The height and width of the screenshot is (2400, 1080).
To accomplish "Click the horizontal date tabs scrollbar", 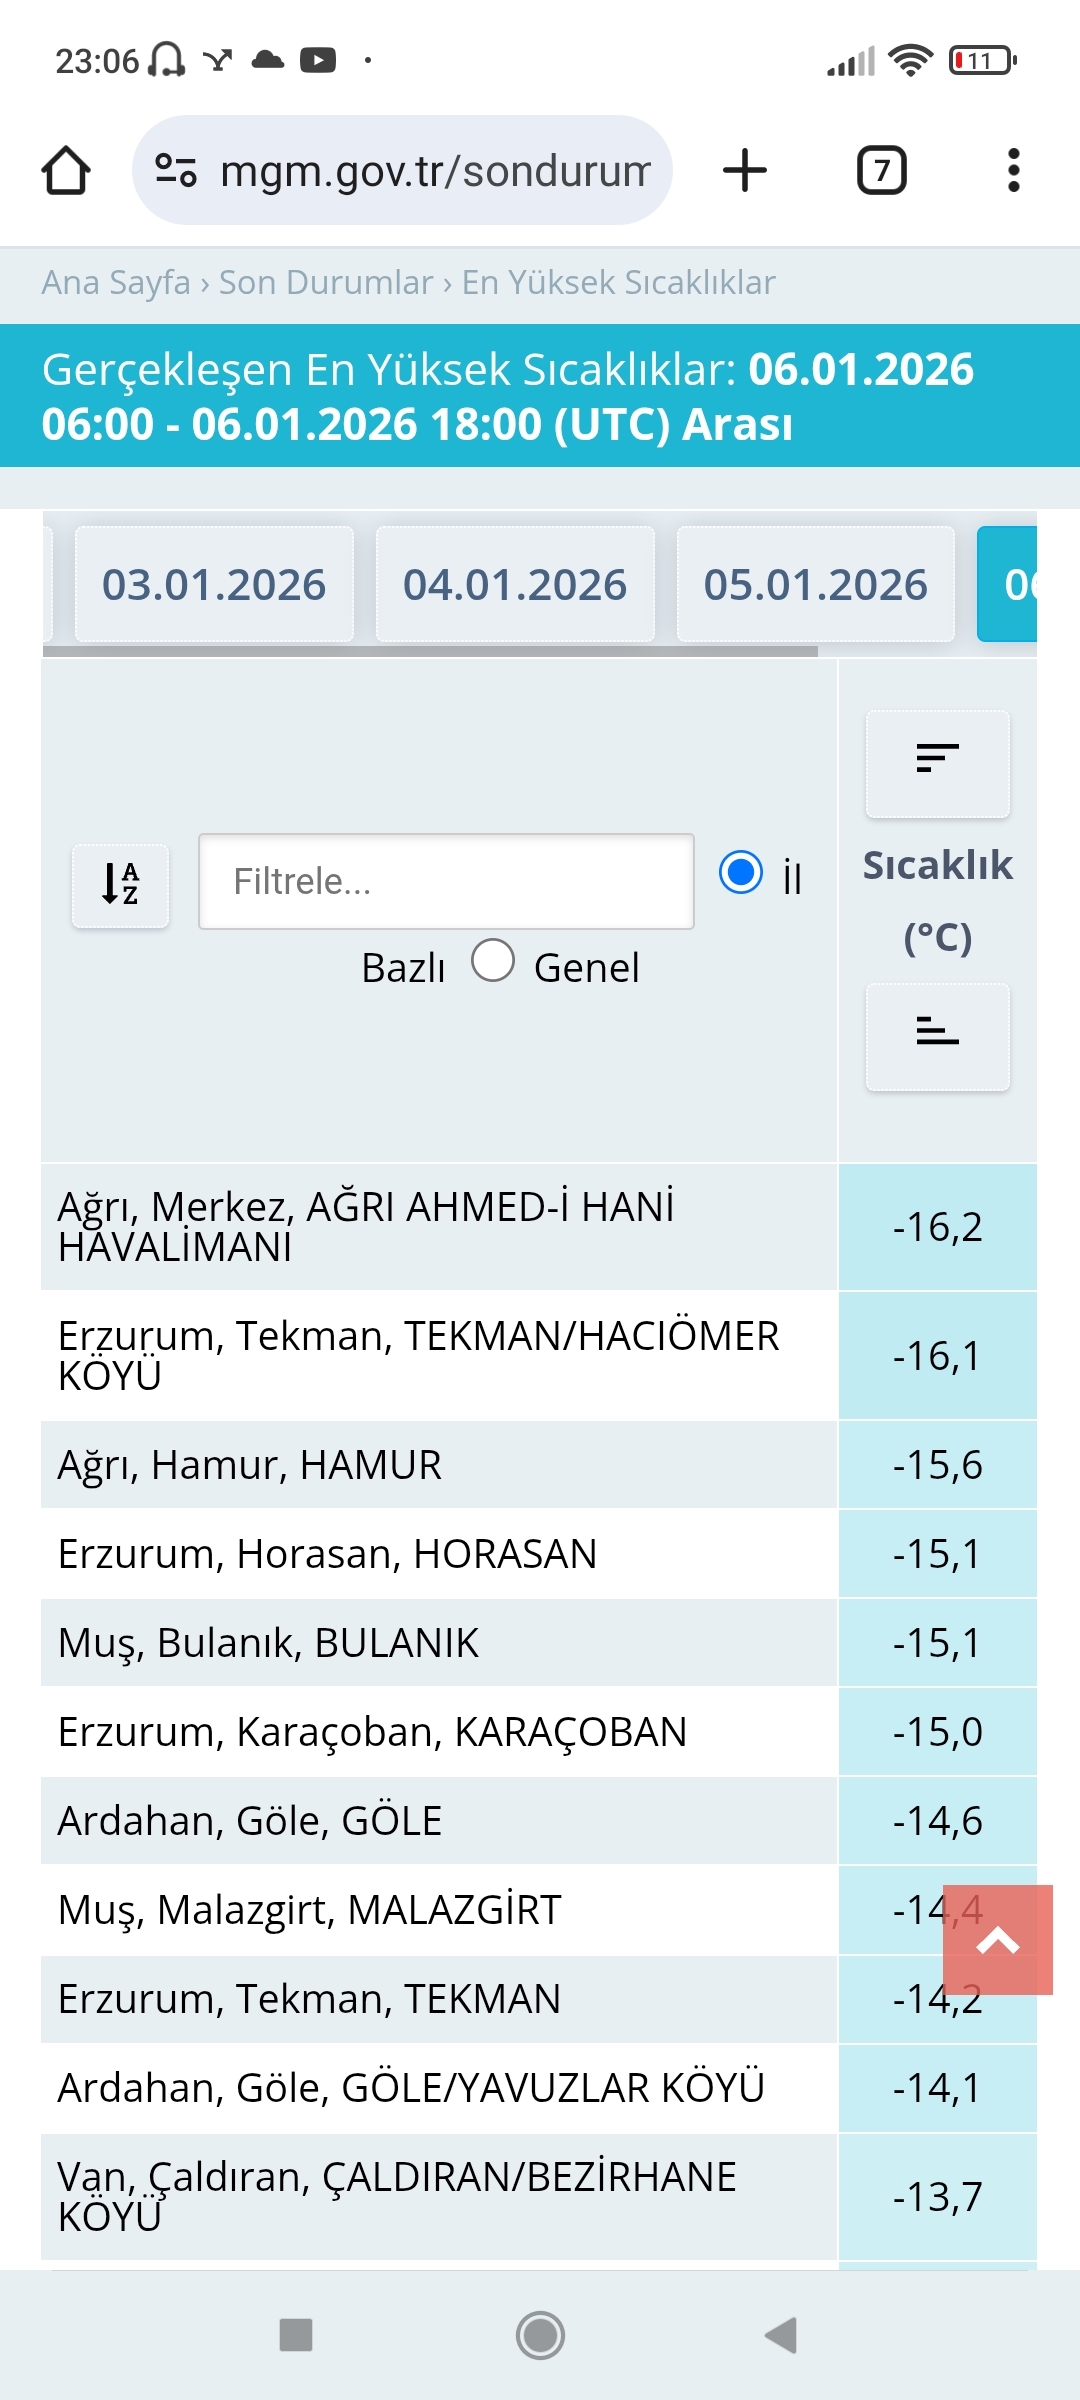I will [x=430, y=651].
